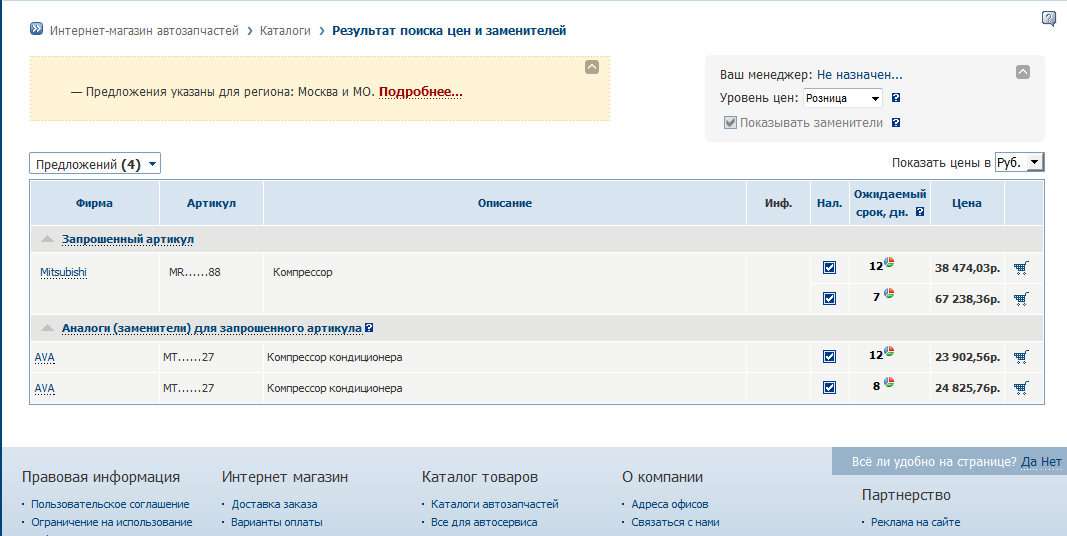Image resolution: width=1067 pixels, height=536 pixels.
Task: Toggle availability checkbox for 38 474,03р. row
Action: 829,268
